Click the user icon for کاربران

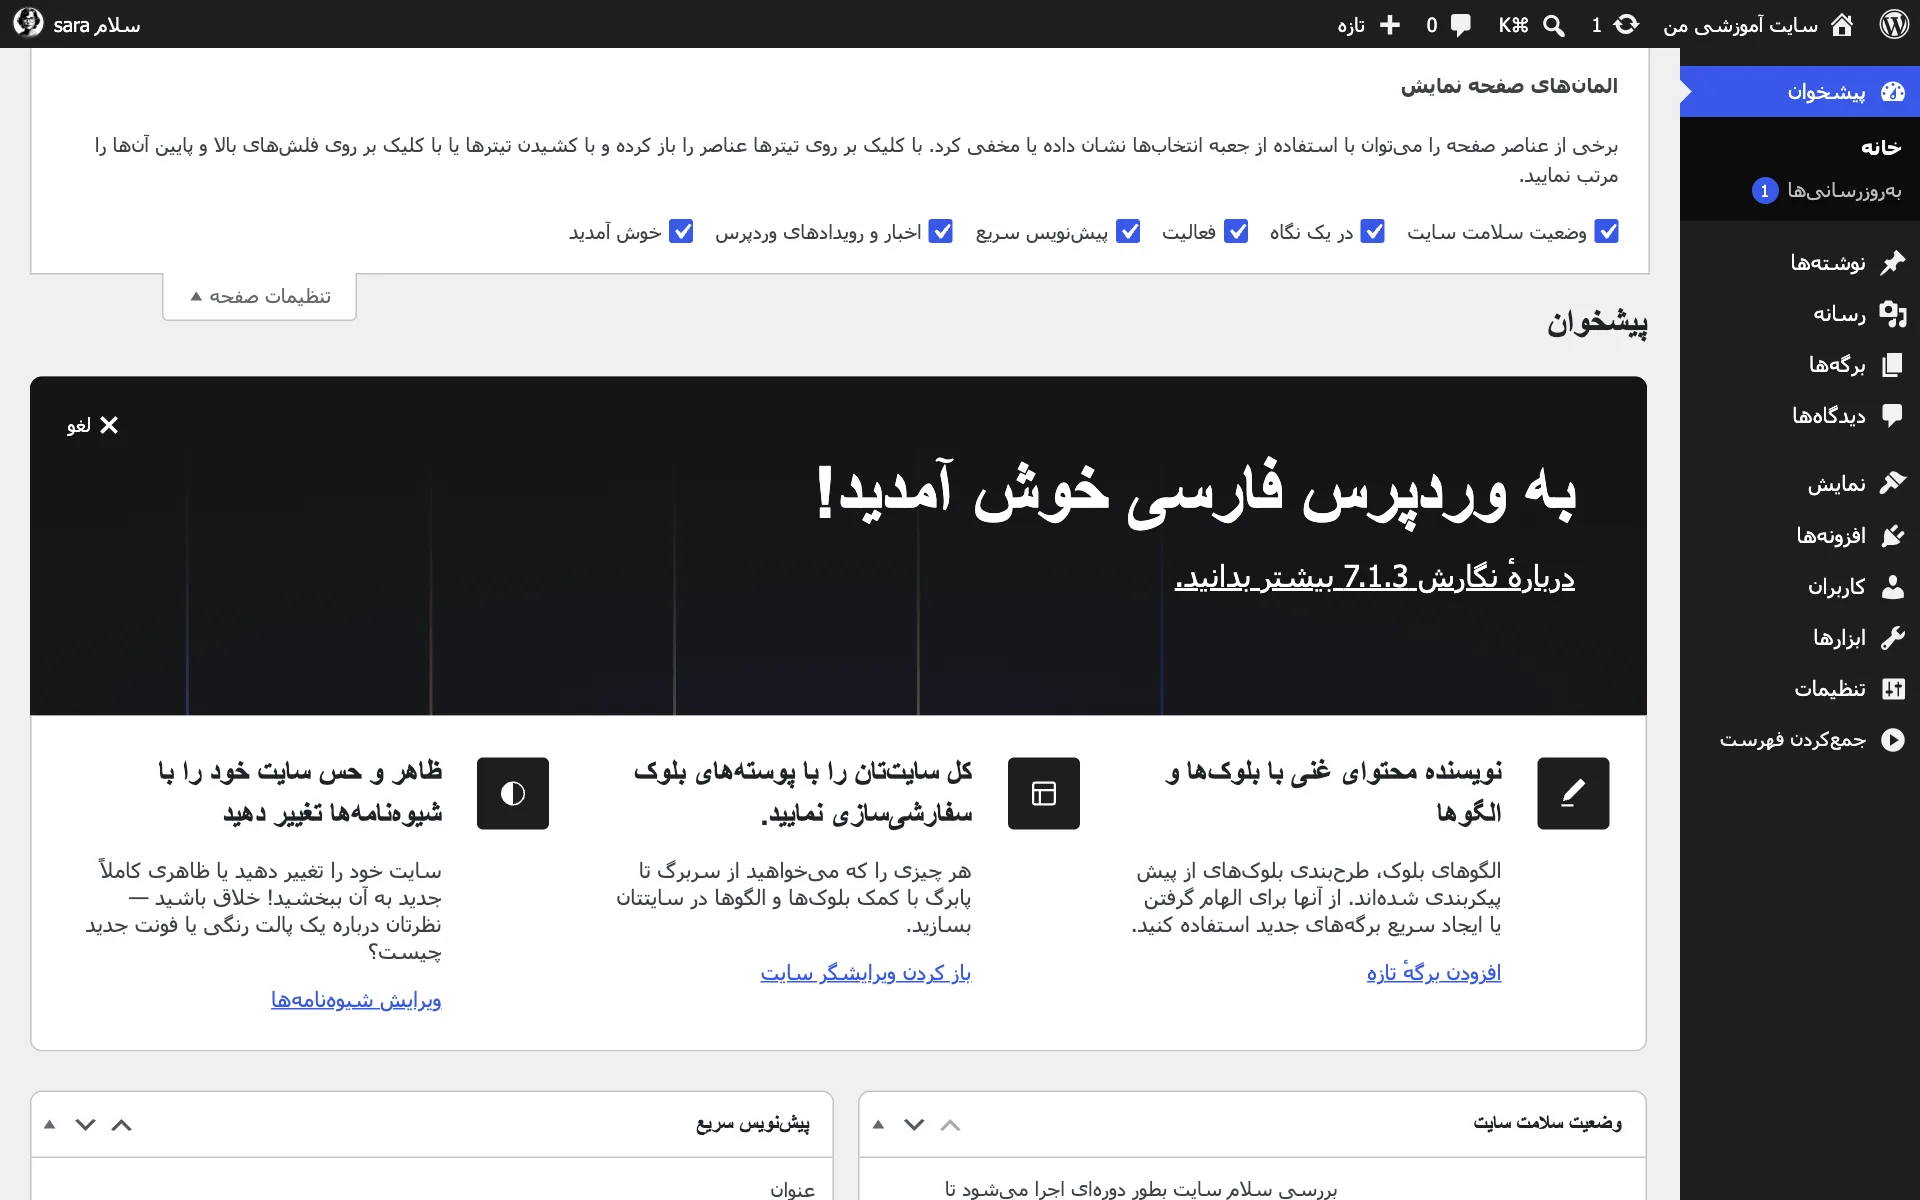1893,587
